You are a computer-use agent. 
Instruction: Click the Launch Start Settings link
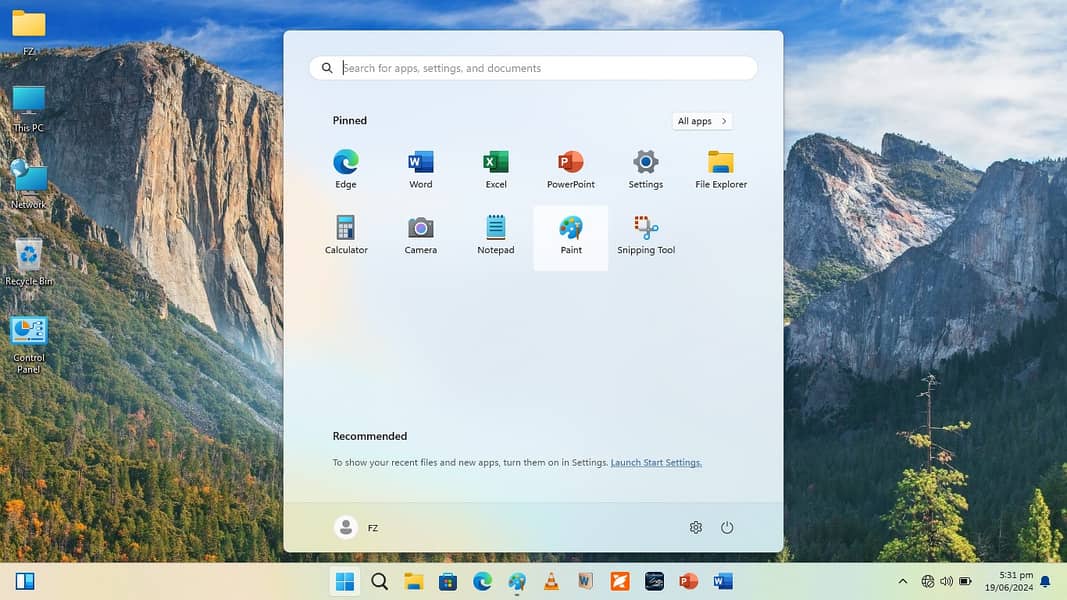coord(656,463)
